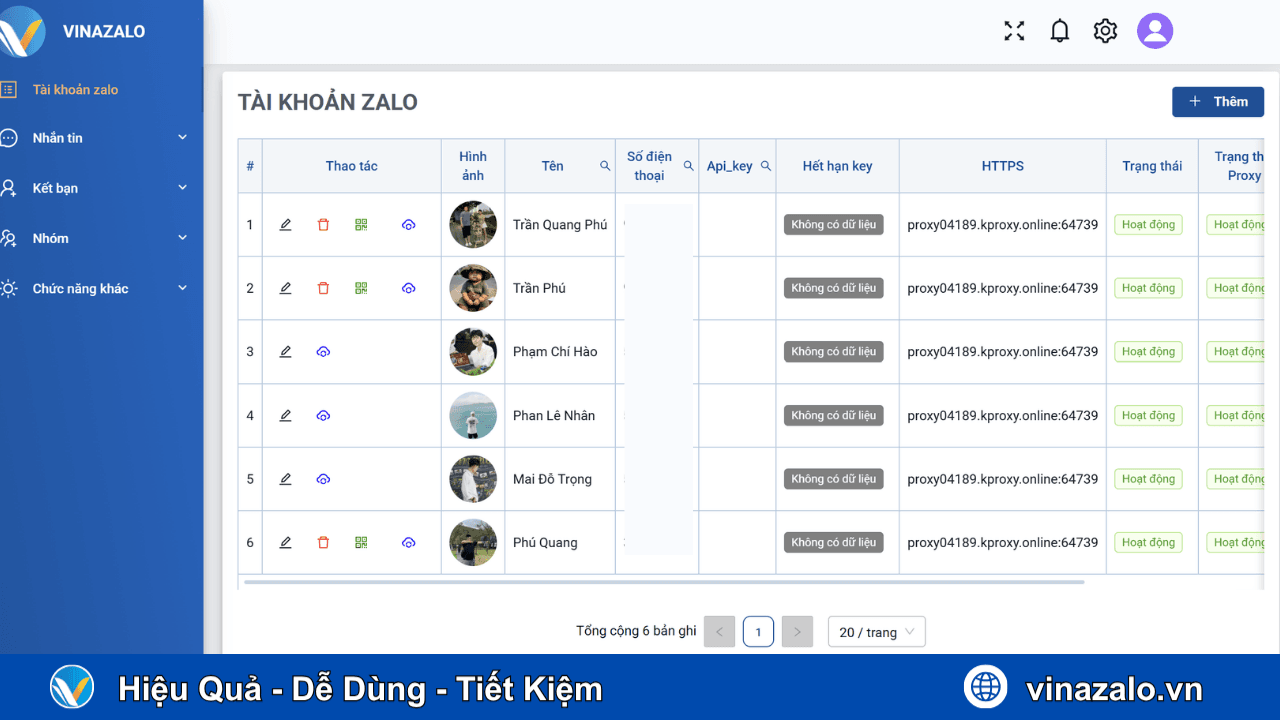1280x720 pixels.
Task: Open QR code for Phú Quang
Action: 361,542
